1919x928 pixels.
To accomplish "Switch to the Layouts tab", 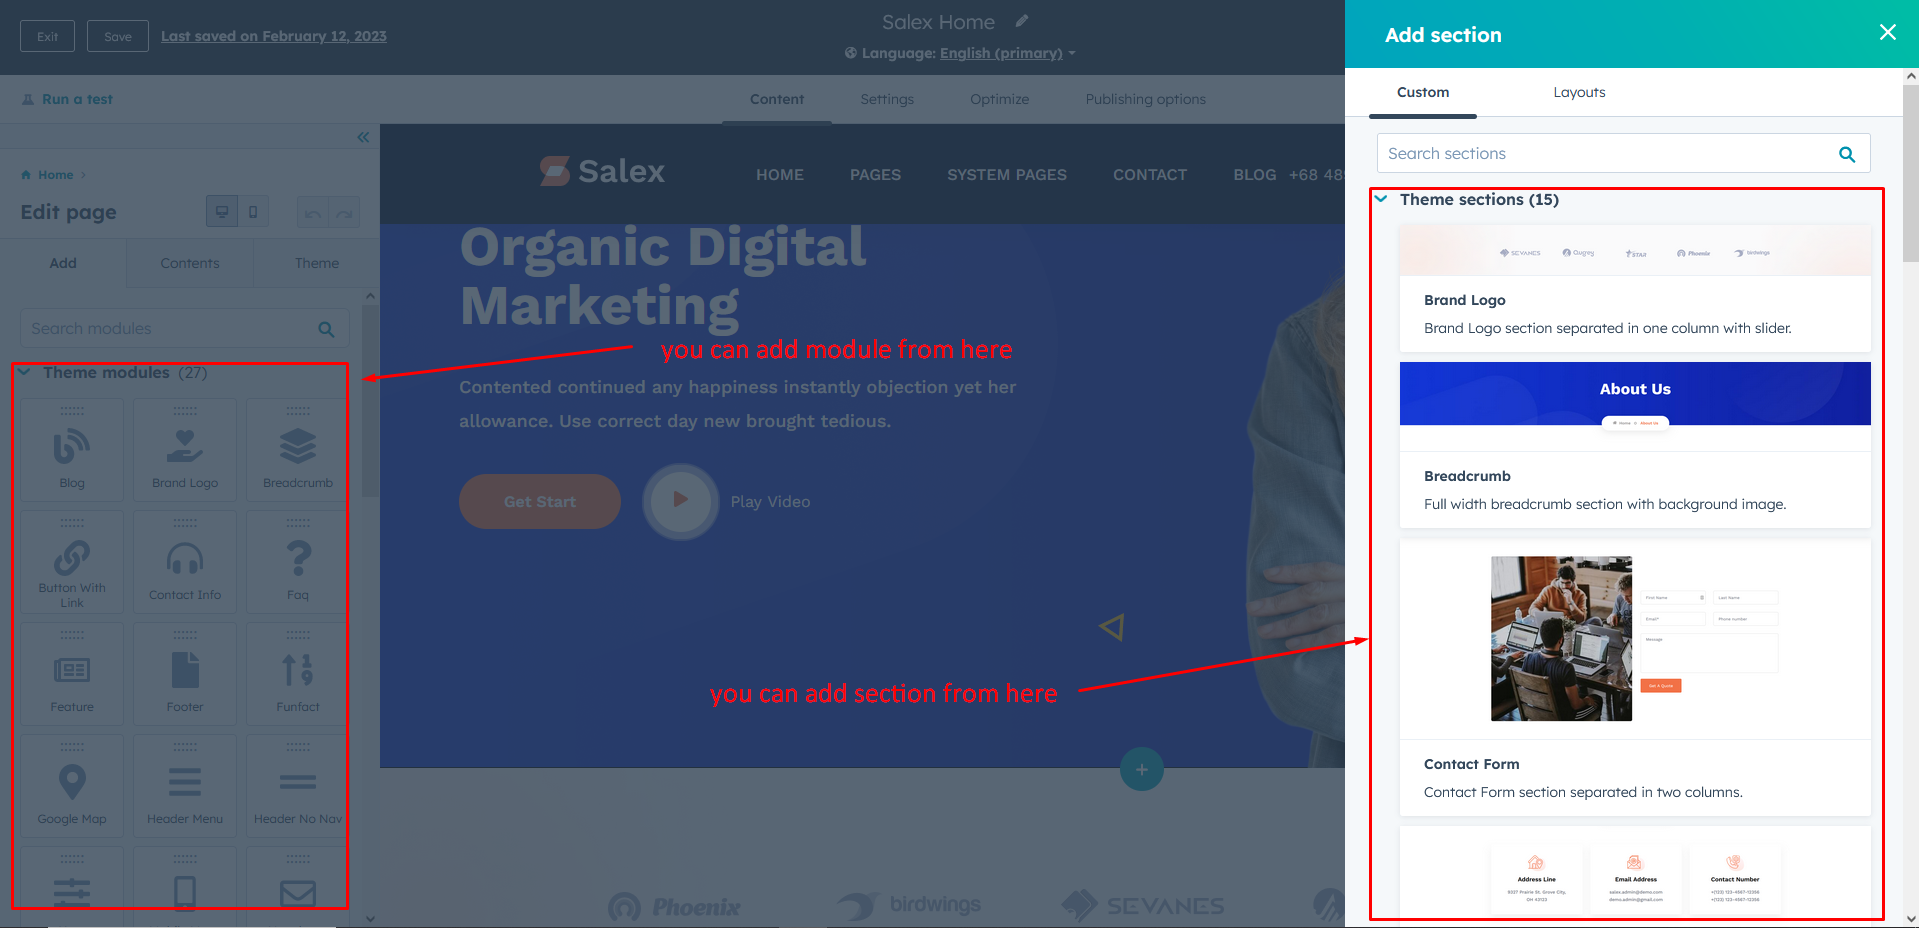I will click(x=1579, y=92).
